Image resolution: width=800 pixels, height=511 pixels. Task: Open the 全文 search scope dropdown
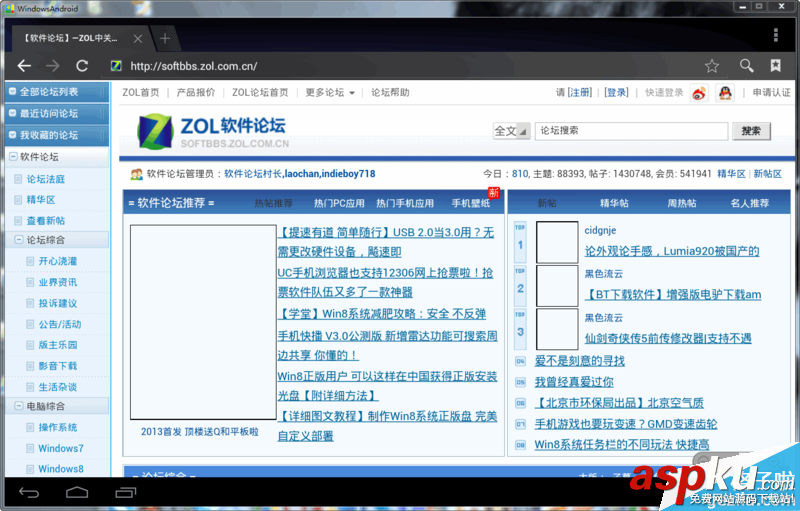(x=511, y=131)
